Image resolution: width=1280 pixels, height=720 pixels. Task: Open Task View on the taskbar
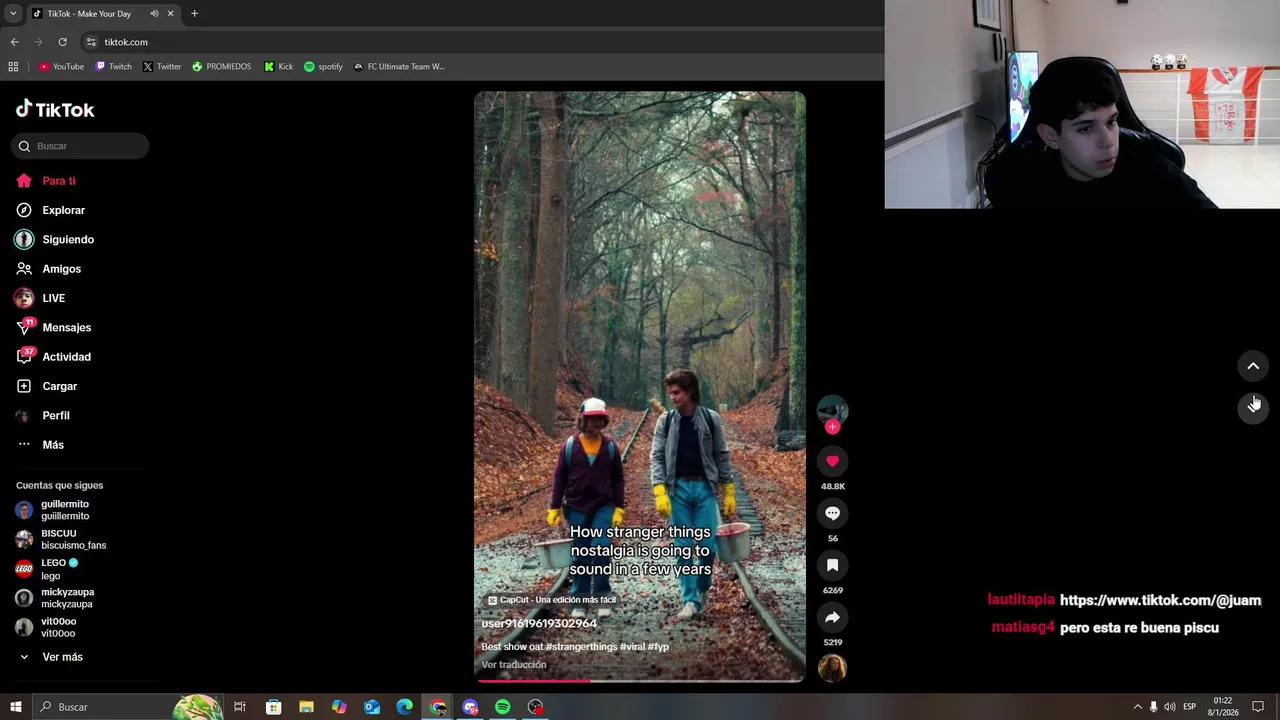click(240, 707)
